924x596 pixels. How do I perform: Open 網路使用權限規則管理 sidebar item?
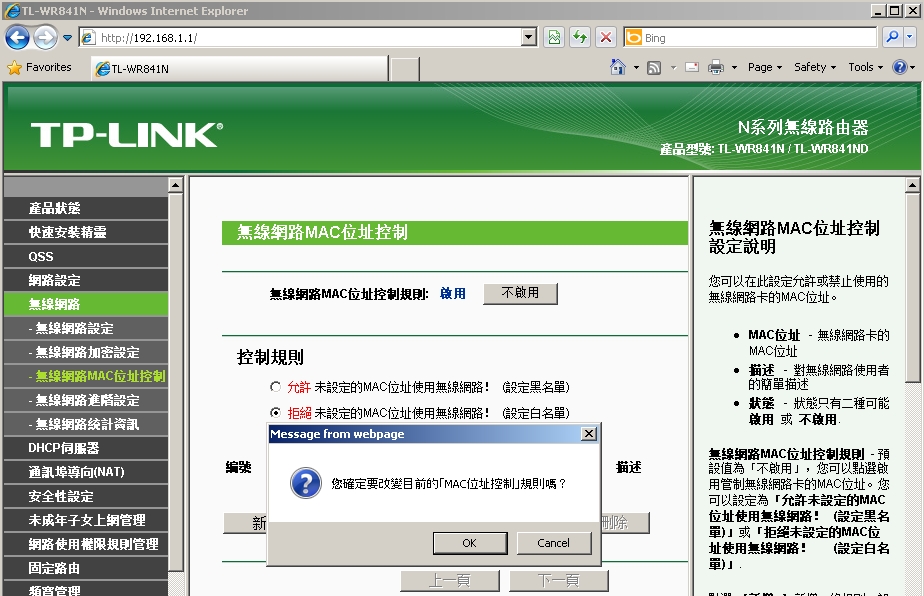[85, 544]
